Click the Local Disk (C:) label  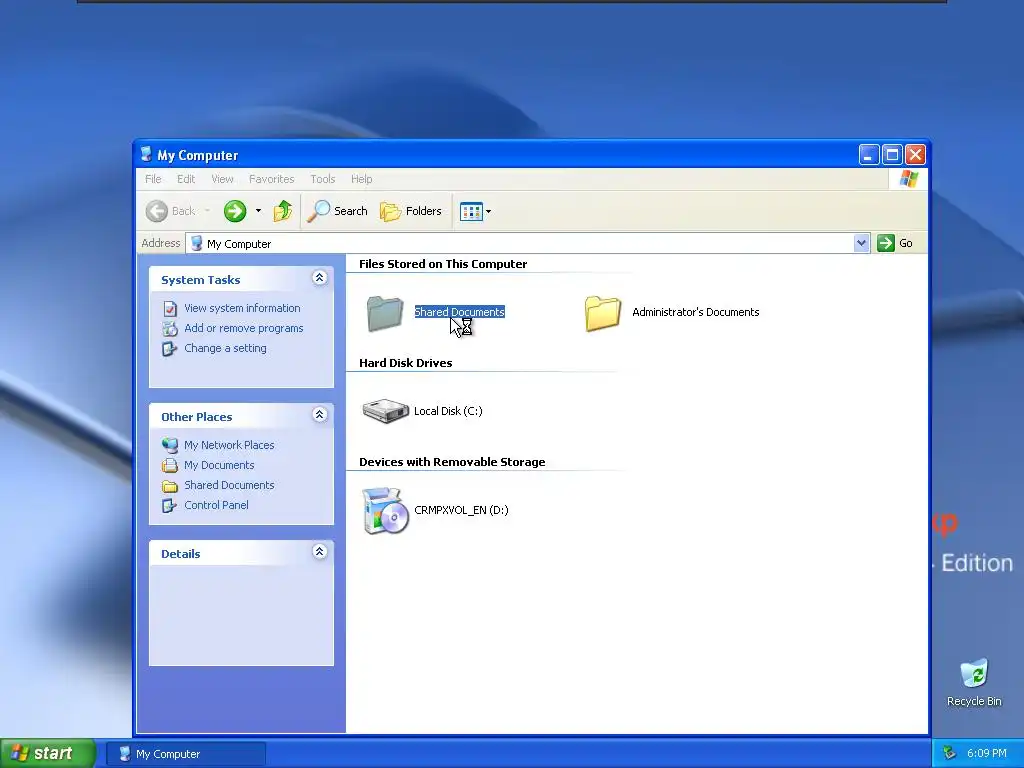[x=448, y=411]
